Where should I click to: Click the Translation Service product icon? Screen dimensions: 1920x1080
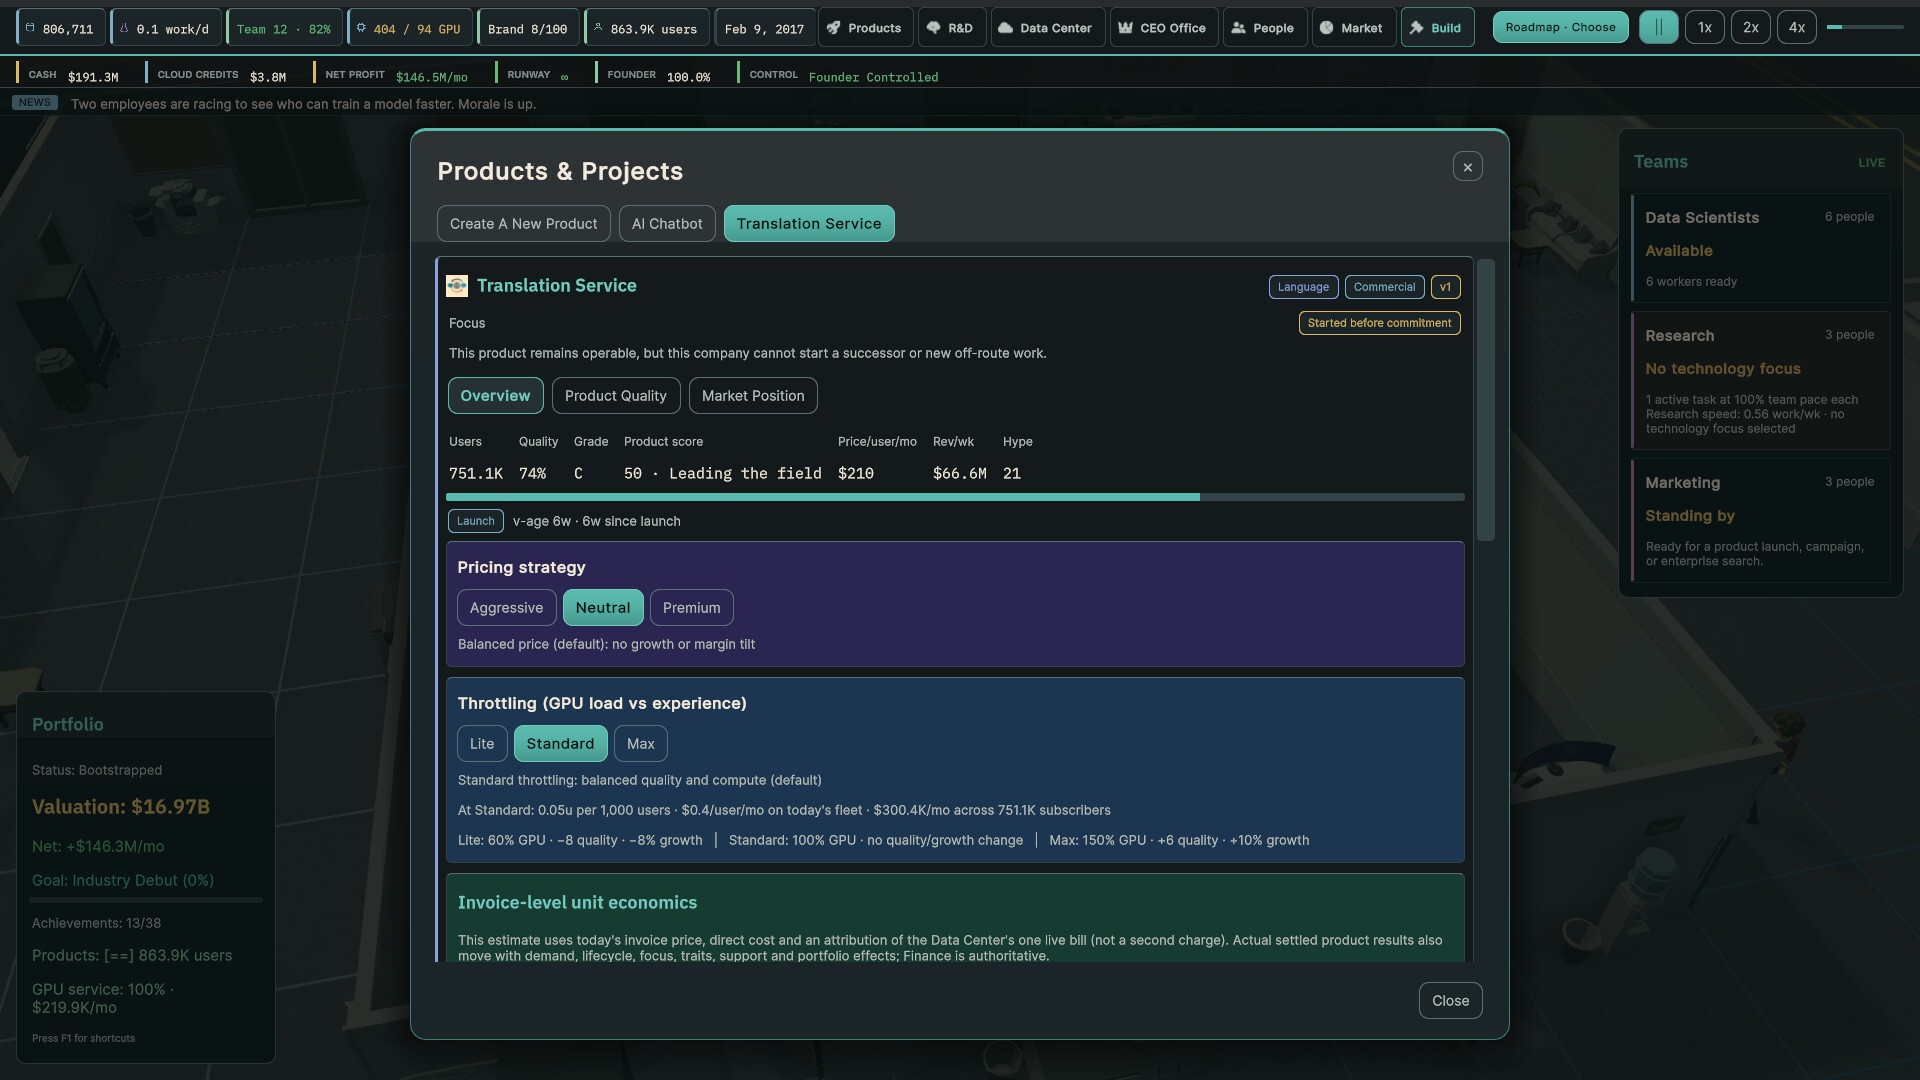click(457, 286)
